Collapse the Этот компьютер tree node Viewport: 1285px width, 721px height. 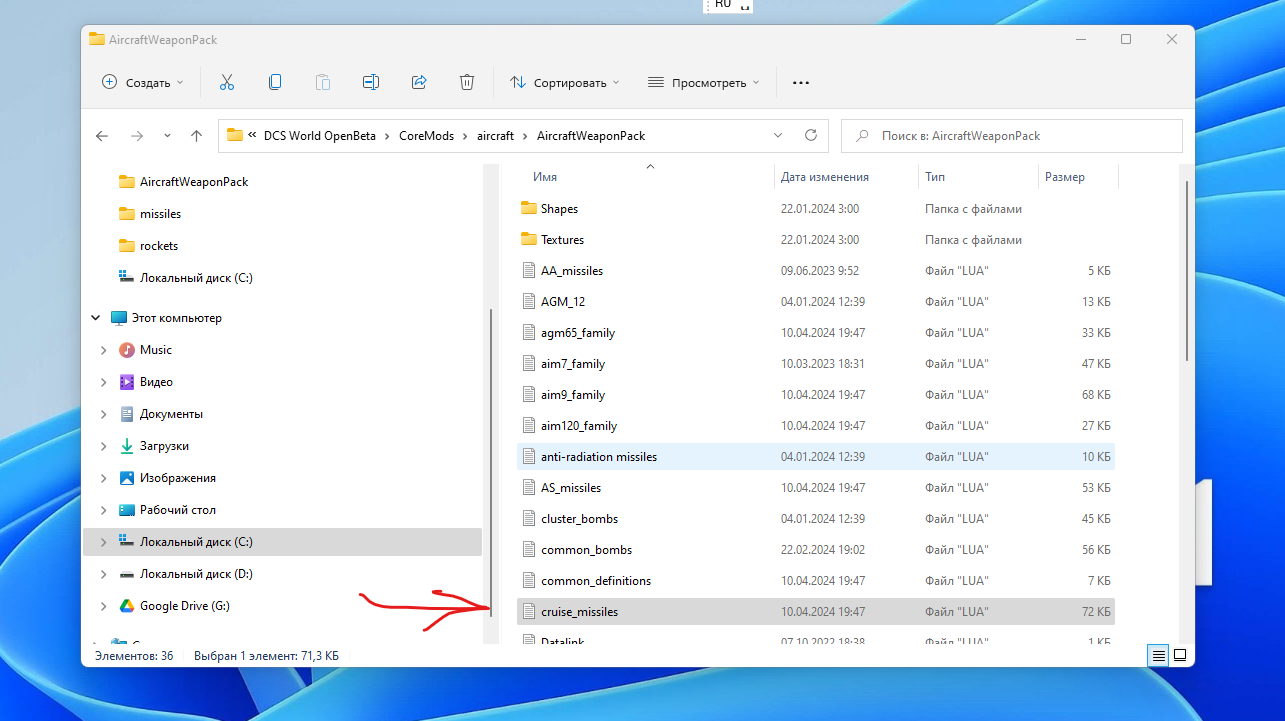point(96,318)
